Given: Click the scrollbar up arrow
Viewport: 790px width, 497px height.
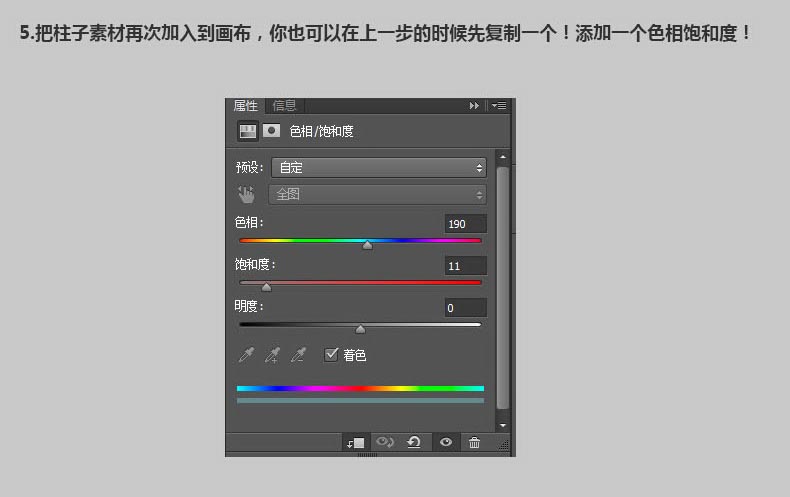Looking at the screenshot, I should tap(503, 157).
